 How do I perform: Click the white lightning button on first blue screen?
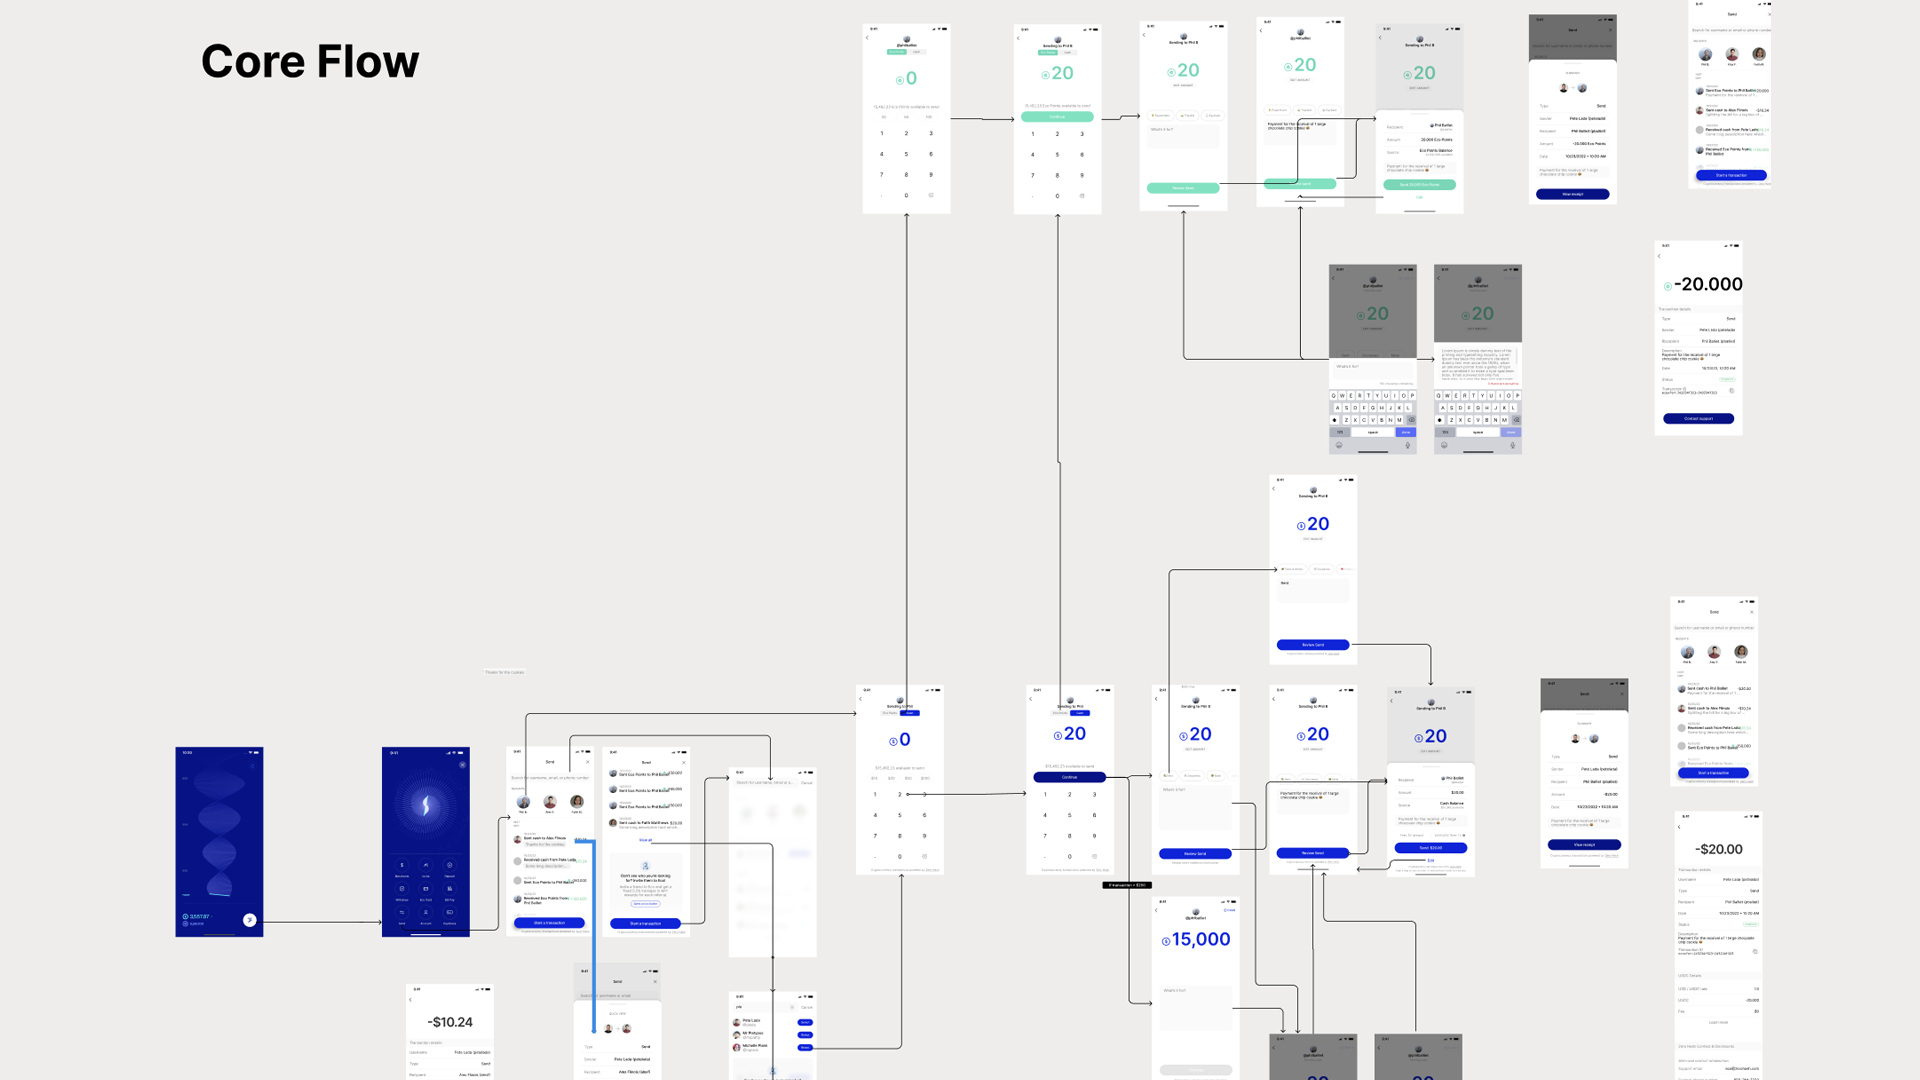(250, 920)
